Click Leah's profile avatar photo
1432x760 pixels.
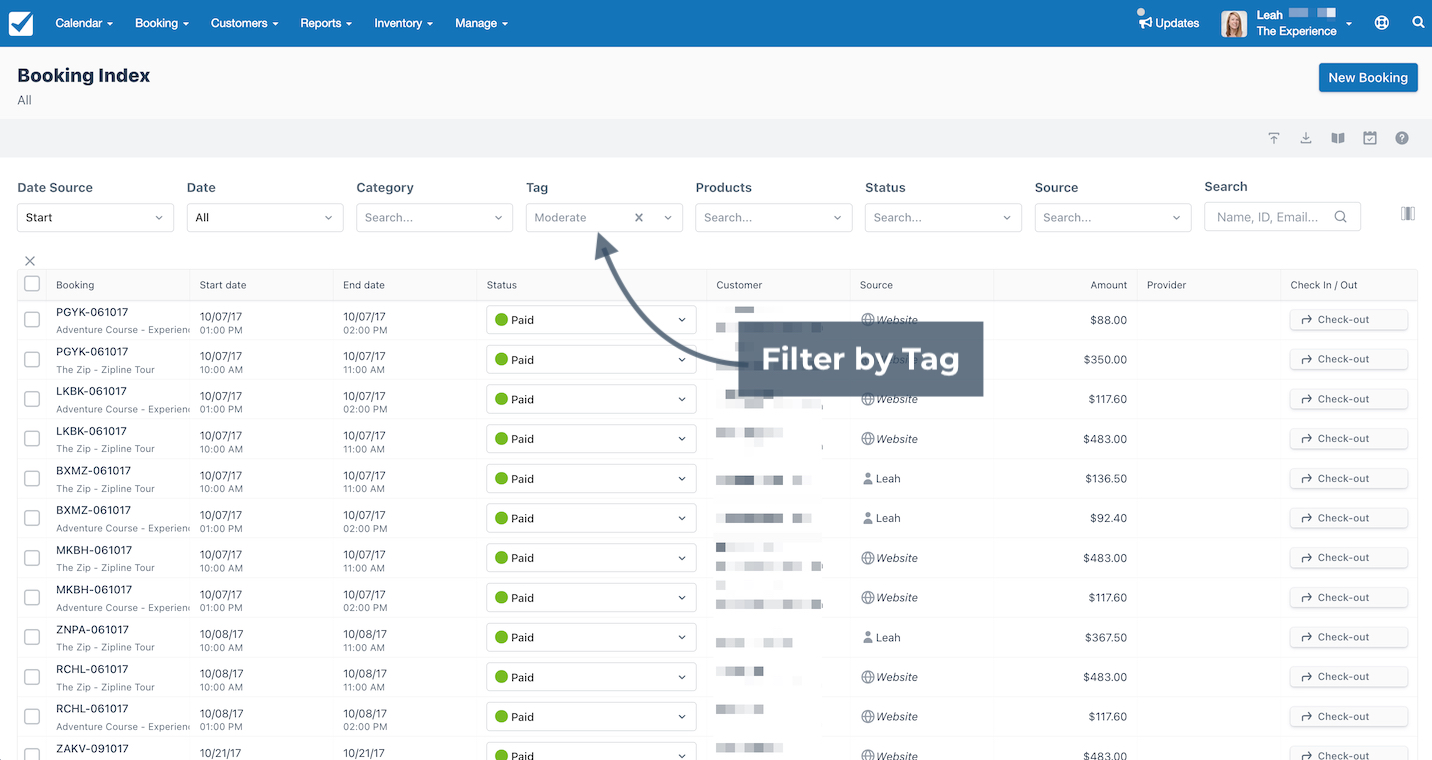click(x=1234, y=24)
